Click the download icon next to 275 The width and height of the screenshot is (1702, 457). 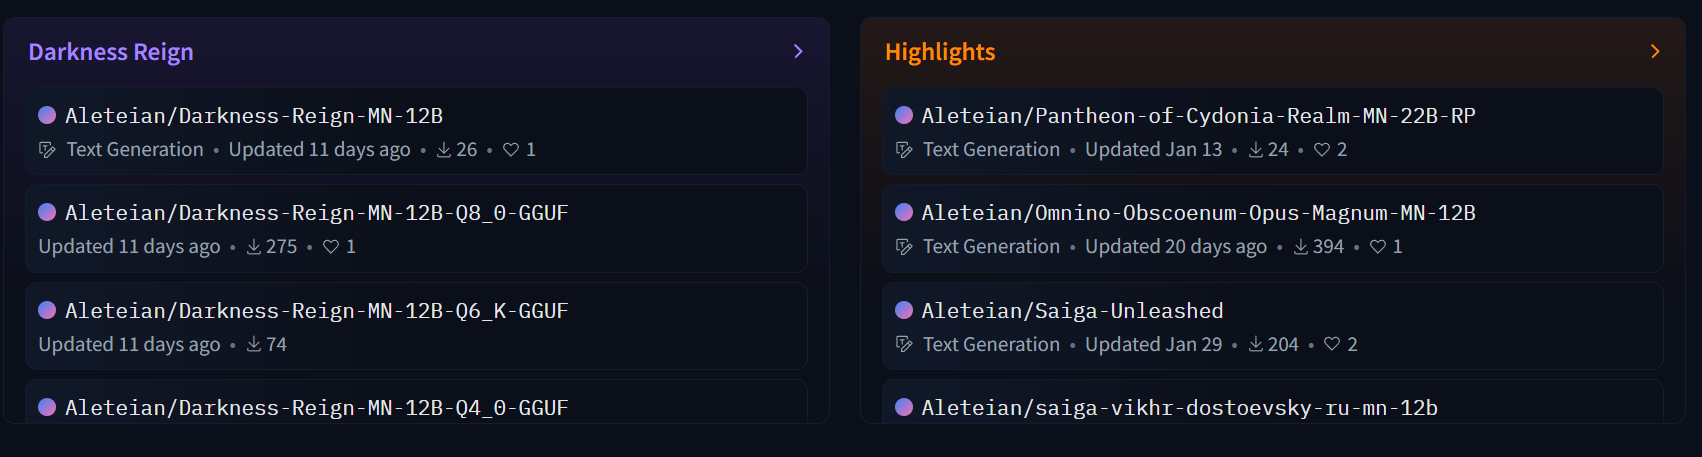tap(254, 247)
